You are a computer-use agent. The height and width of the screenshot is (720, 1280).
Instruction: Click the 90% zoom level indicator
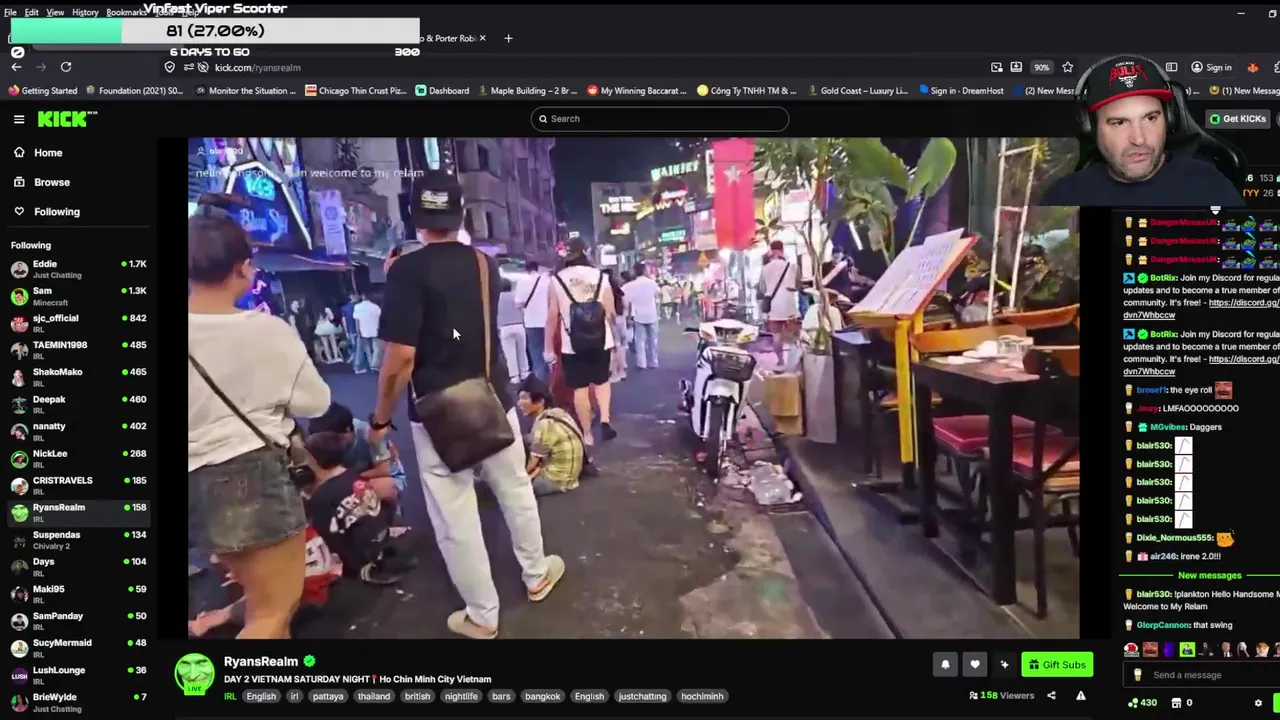pyautogui.click(x=1042, y=67)
